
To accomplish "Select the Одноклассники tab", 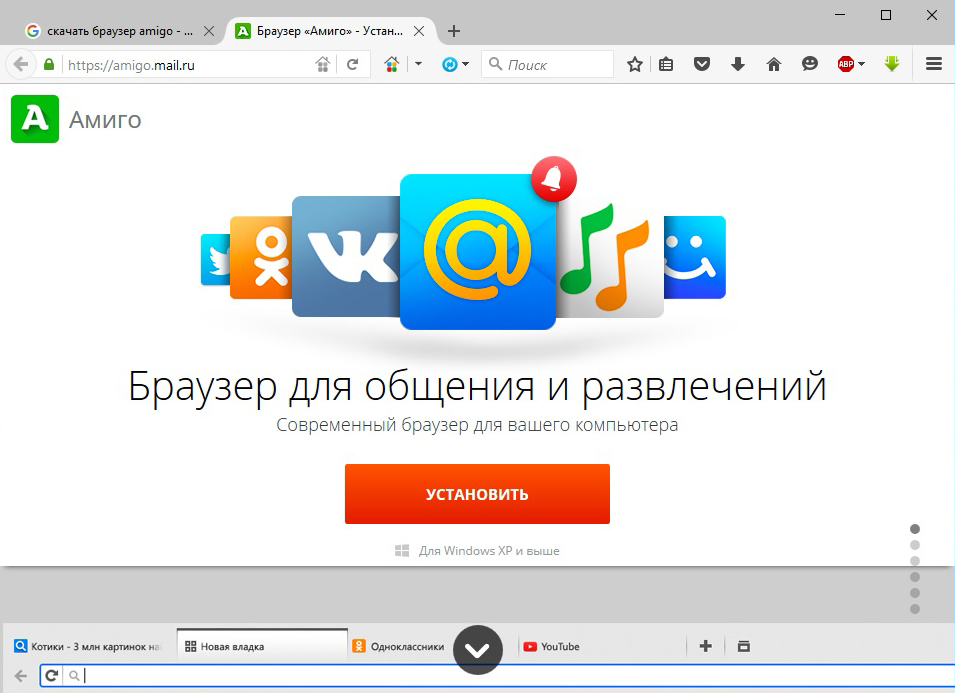I will coord(405,647).
